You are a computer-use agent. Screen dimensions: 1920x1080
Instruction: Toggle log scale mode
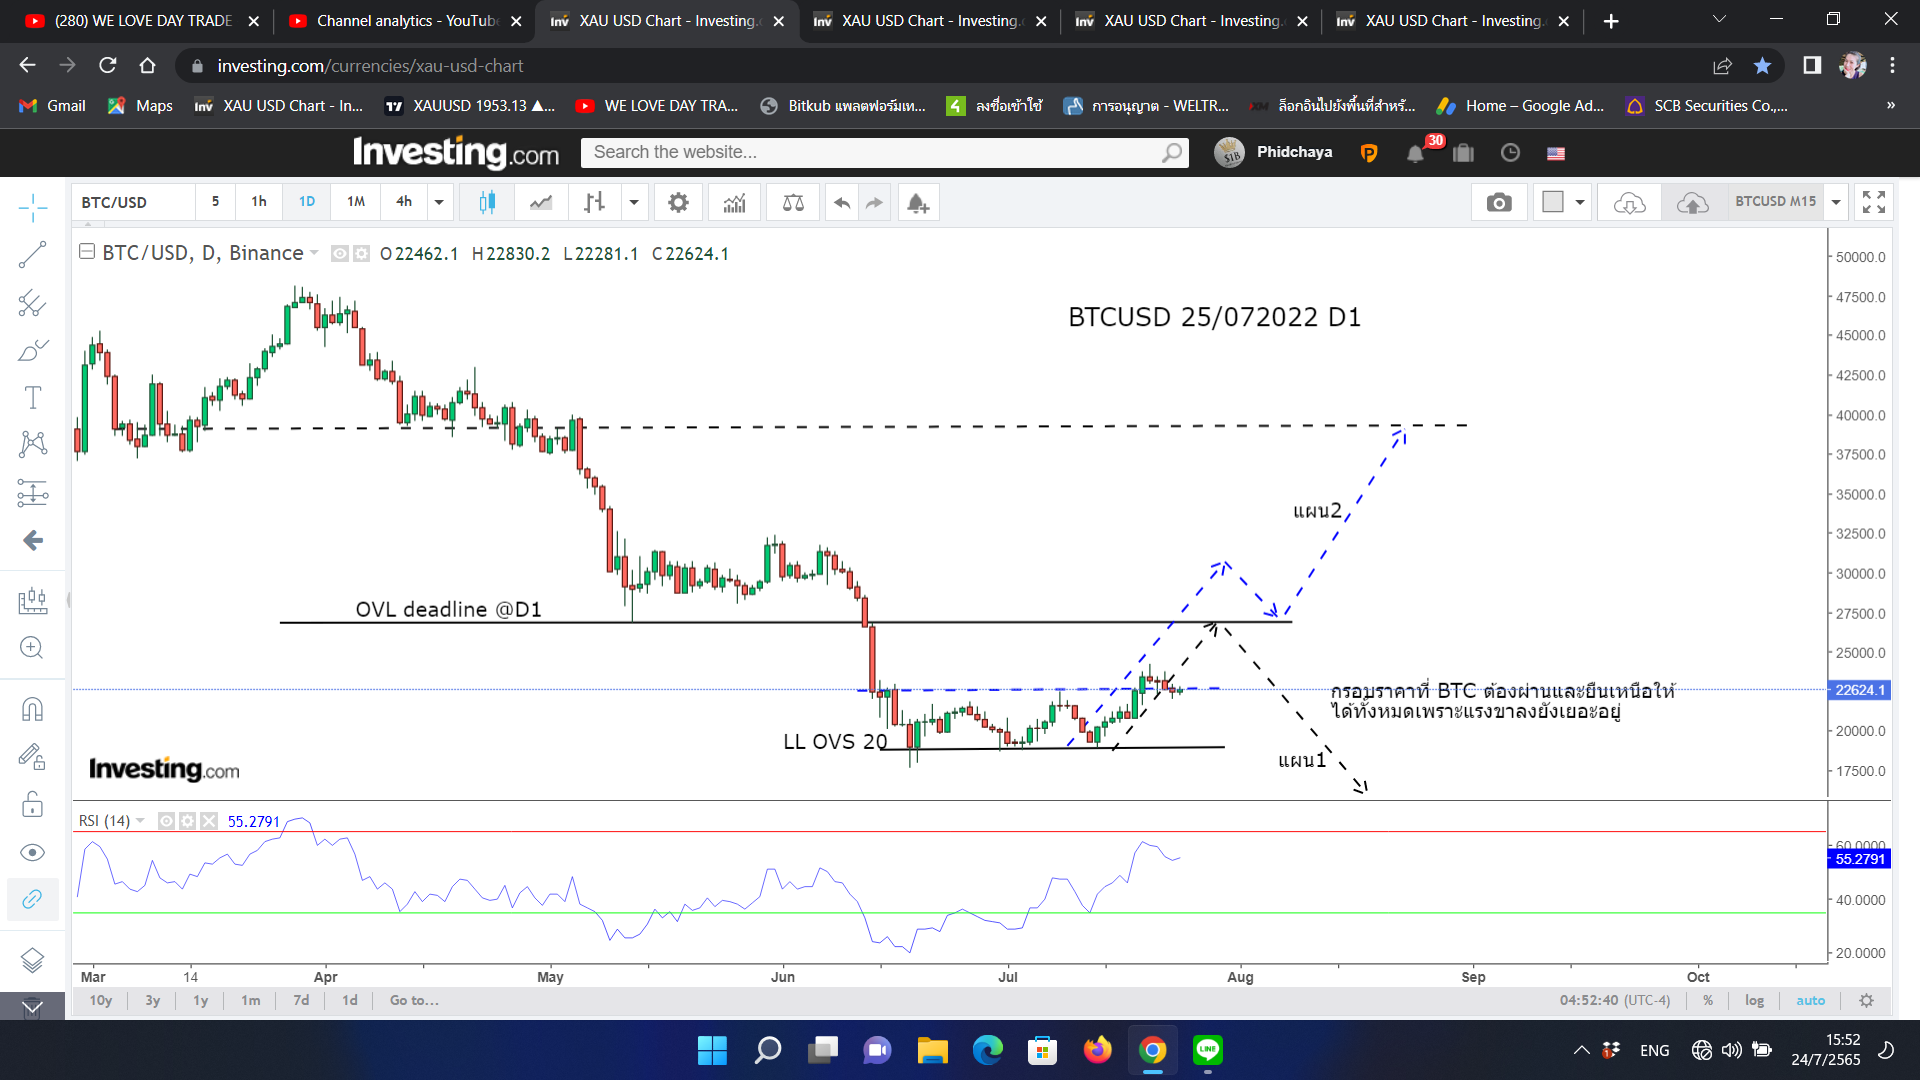coord(1754,1000)
